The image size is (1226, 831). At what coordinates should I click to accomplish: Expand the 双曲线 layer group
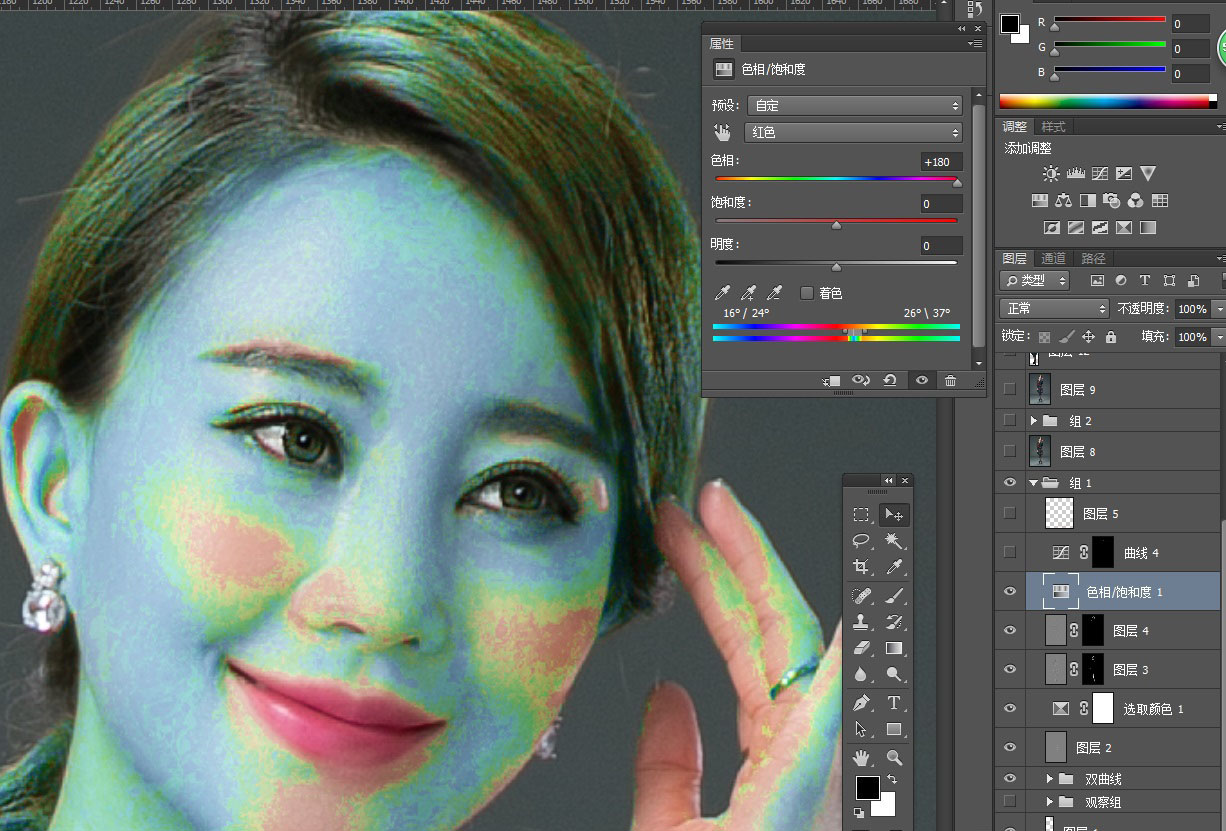(1049, 779)
